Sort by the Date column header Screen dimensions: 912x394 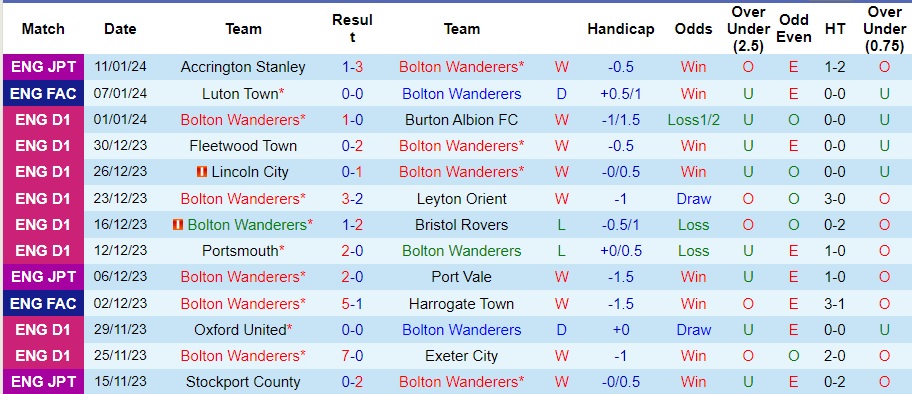click(120, 29)
